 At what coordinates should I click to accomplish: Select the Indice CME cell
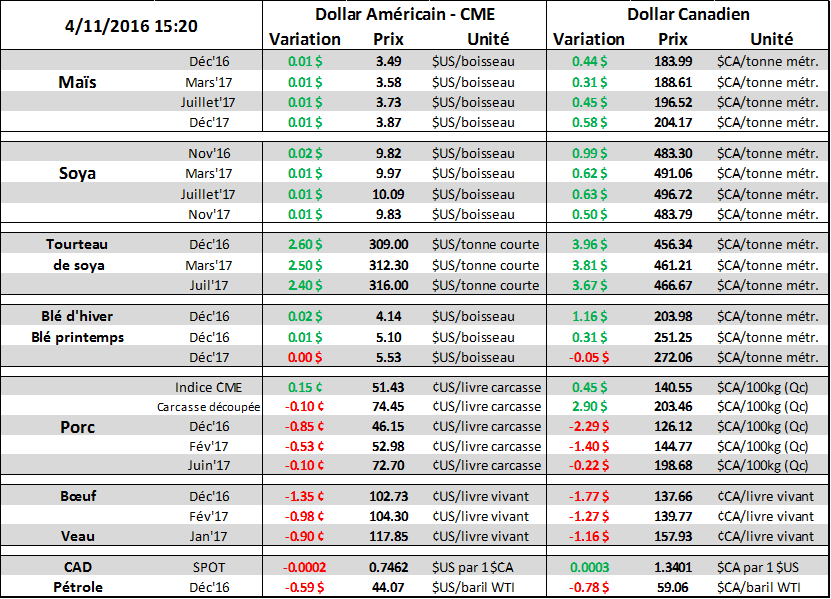(x=208, y=387)
